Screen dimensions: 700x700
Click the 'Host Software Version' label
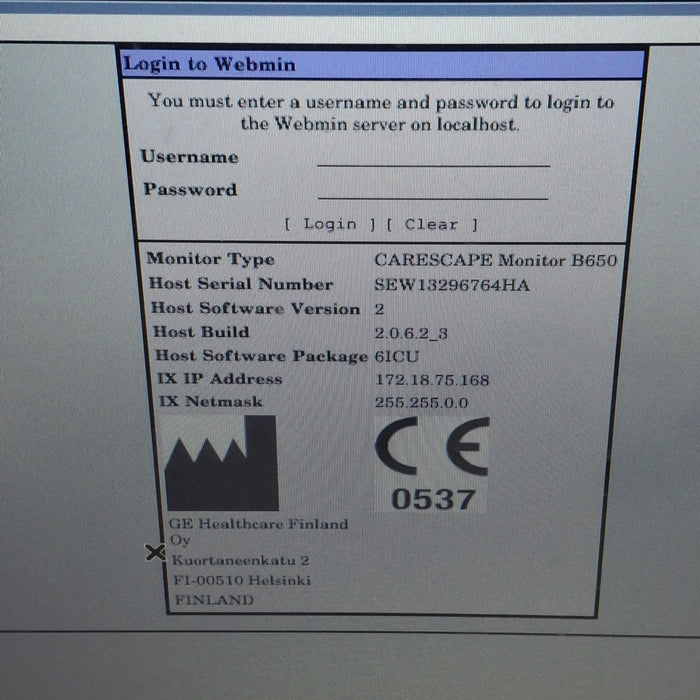click(255, 308)
